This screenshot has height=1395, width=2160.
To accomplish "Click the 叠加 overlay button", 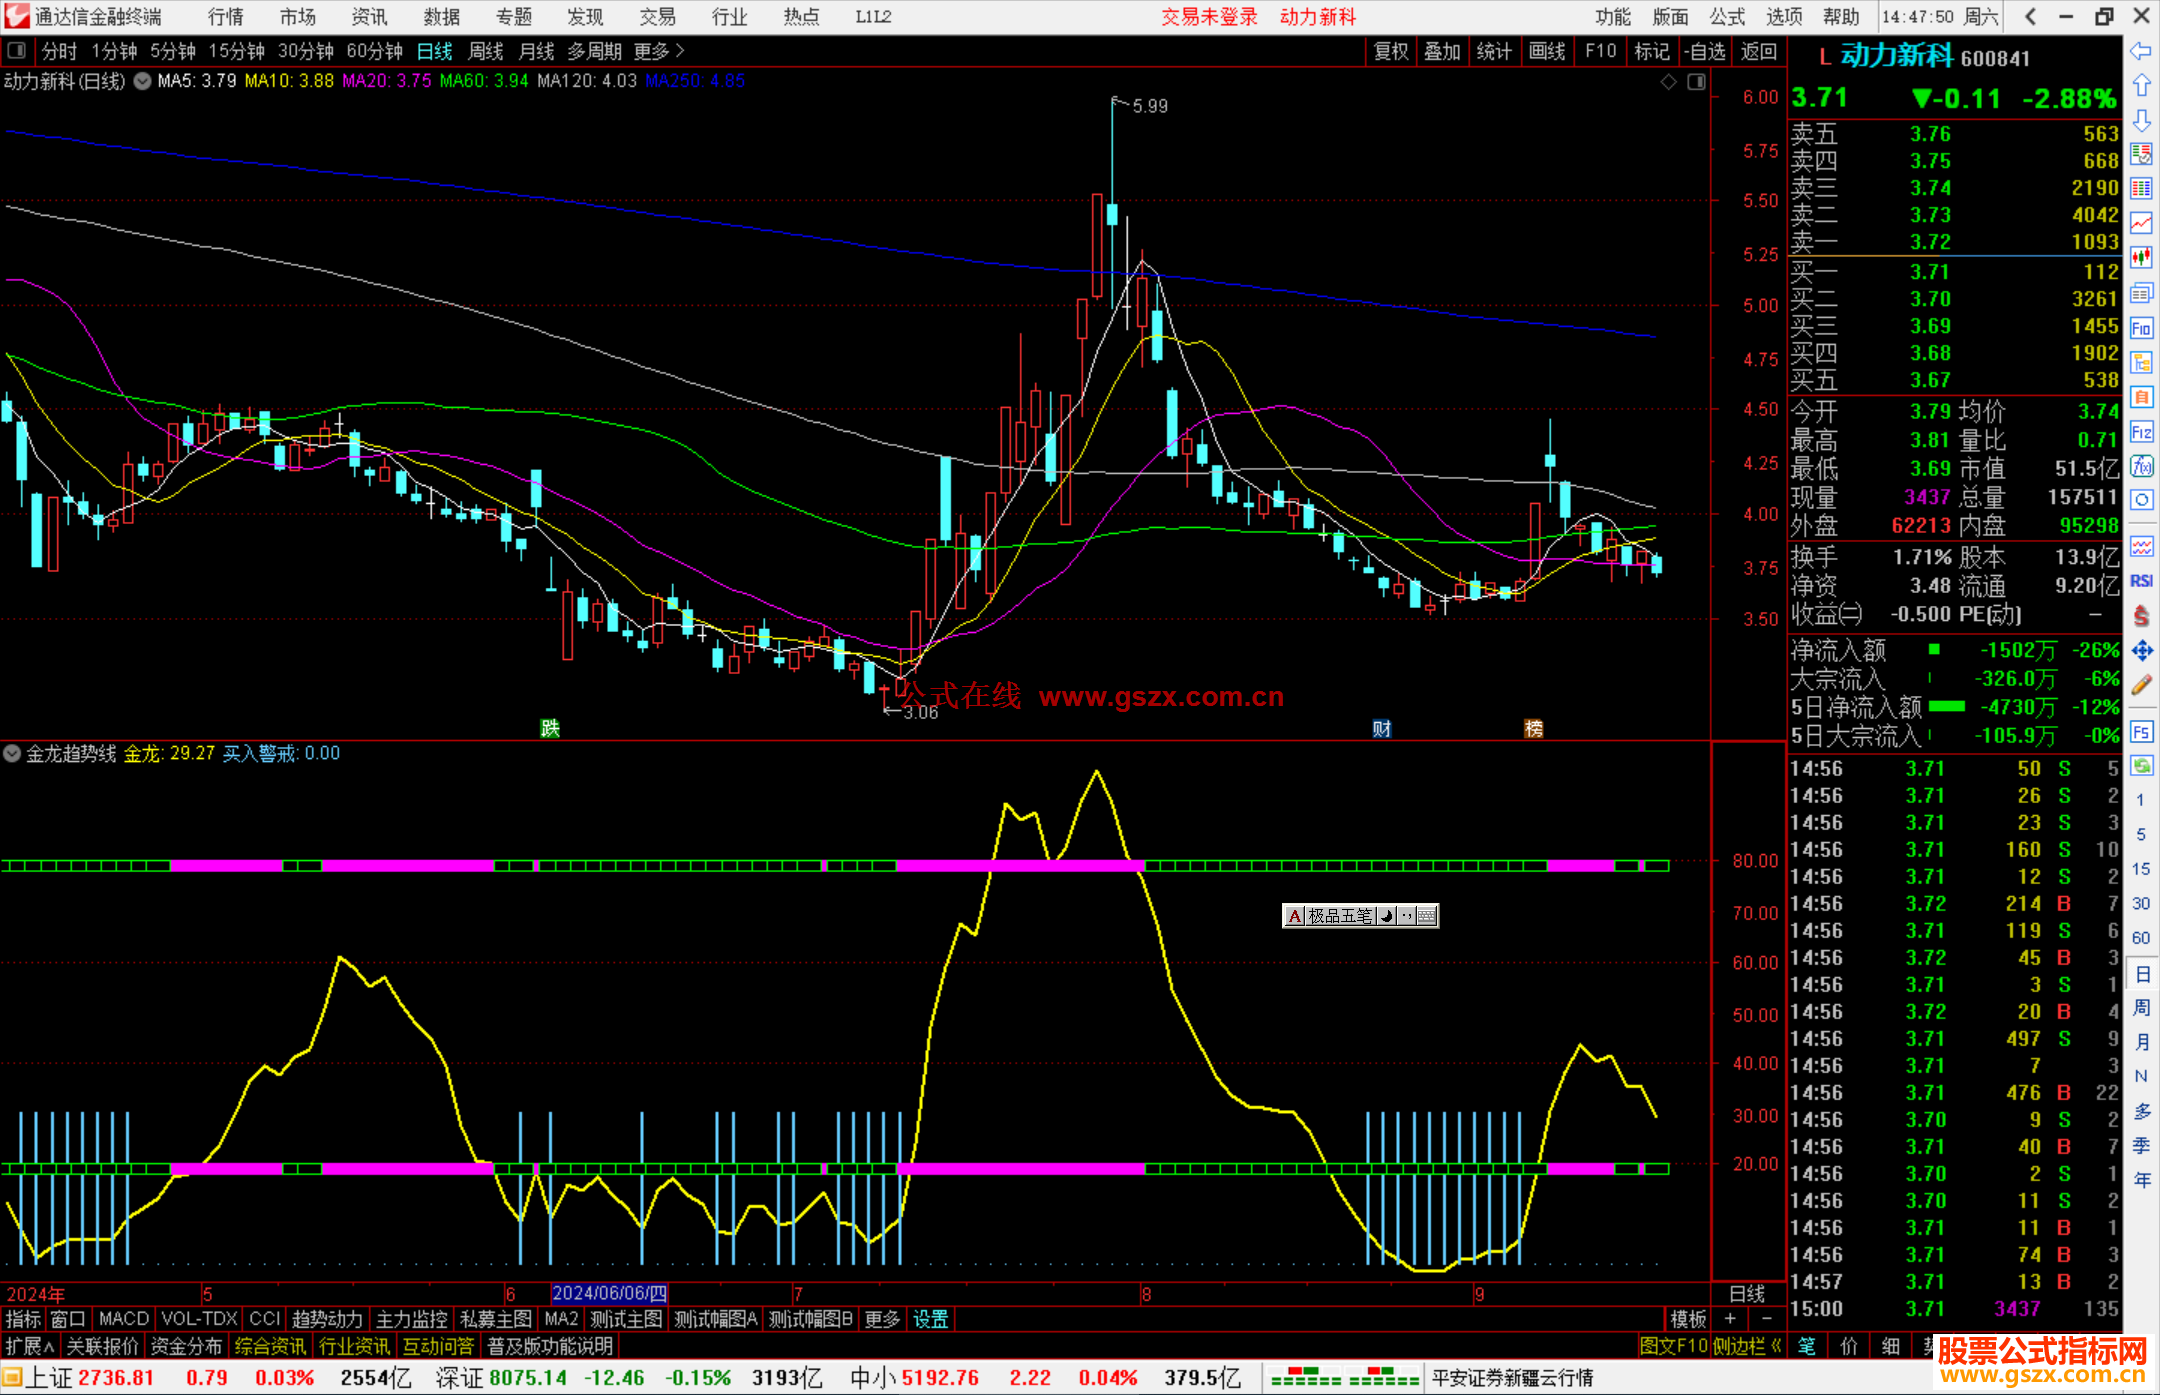I will 1442,51.
